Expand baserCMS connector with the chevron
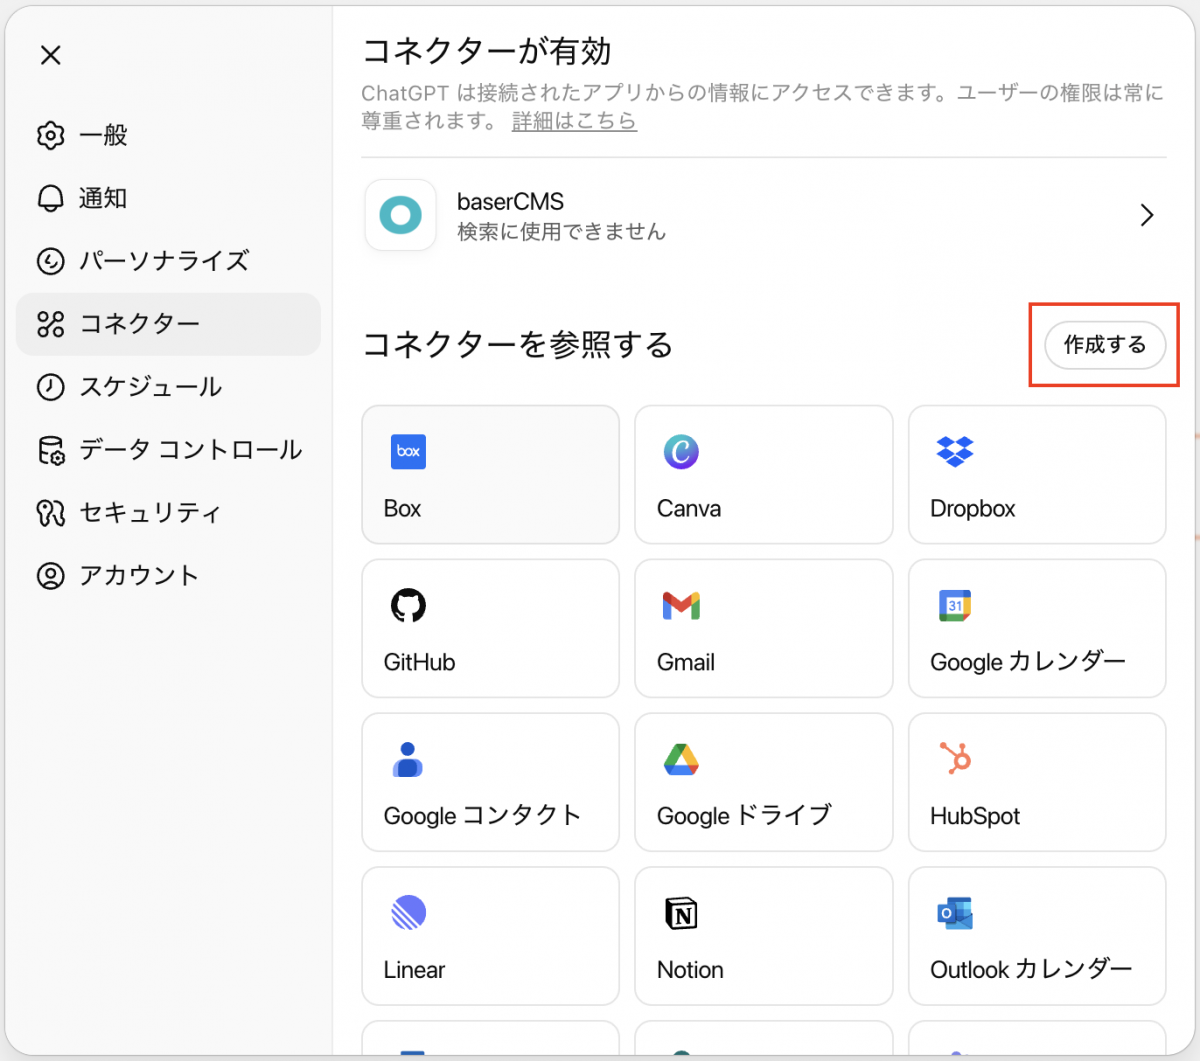Image resolution: width=1200 pixels, height=1061 pixels. pyautogui.click(x=1147, y=215)
